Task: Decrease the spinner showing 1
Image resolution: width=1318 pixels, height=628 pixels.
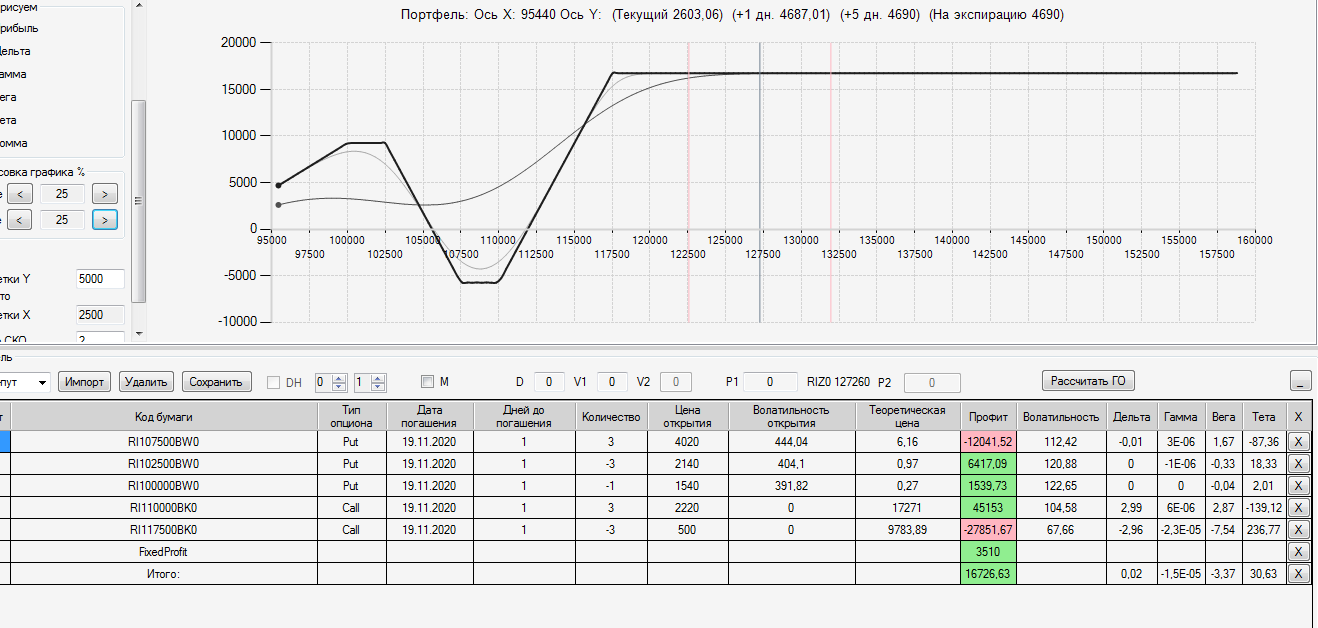Action: [x=377, y=386]
